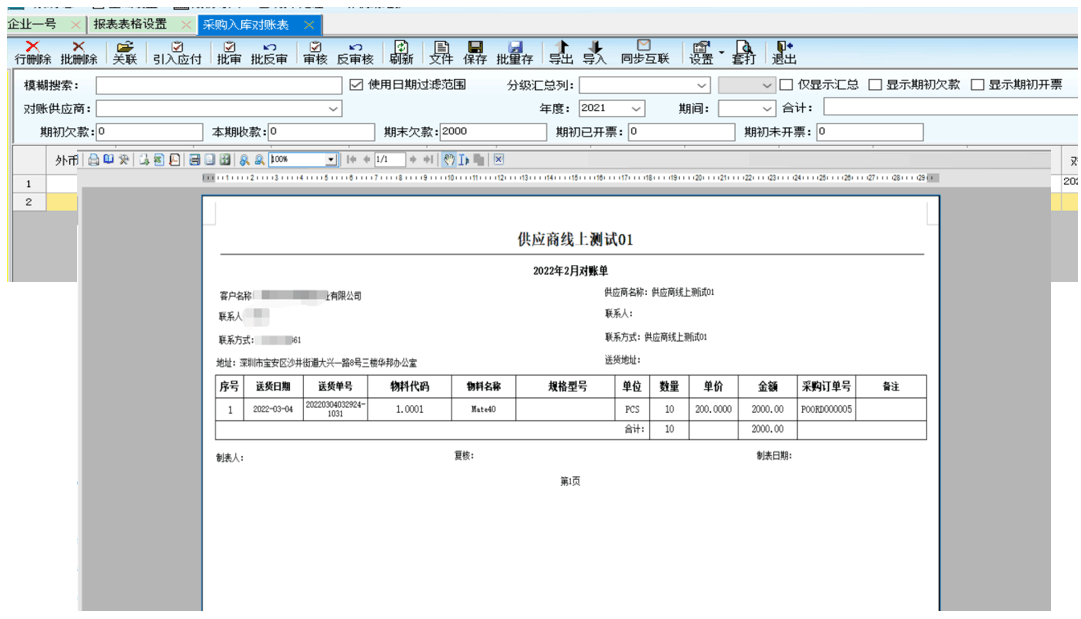Click the 同步互联 sync icon
Viewport: 1081px width, 619px height.
point(644,52)
